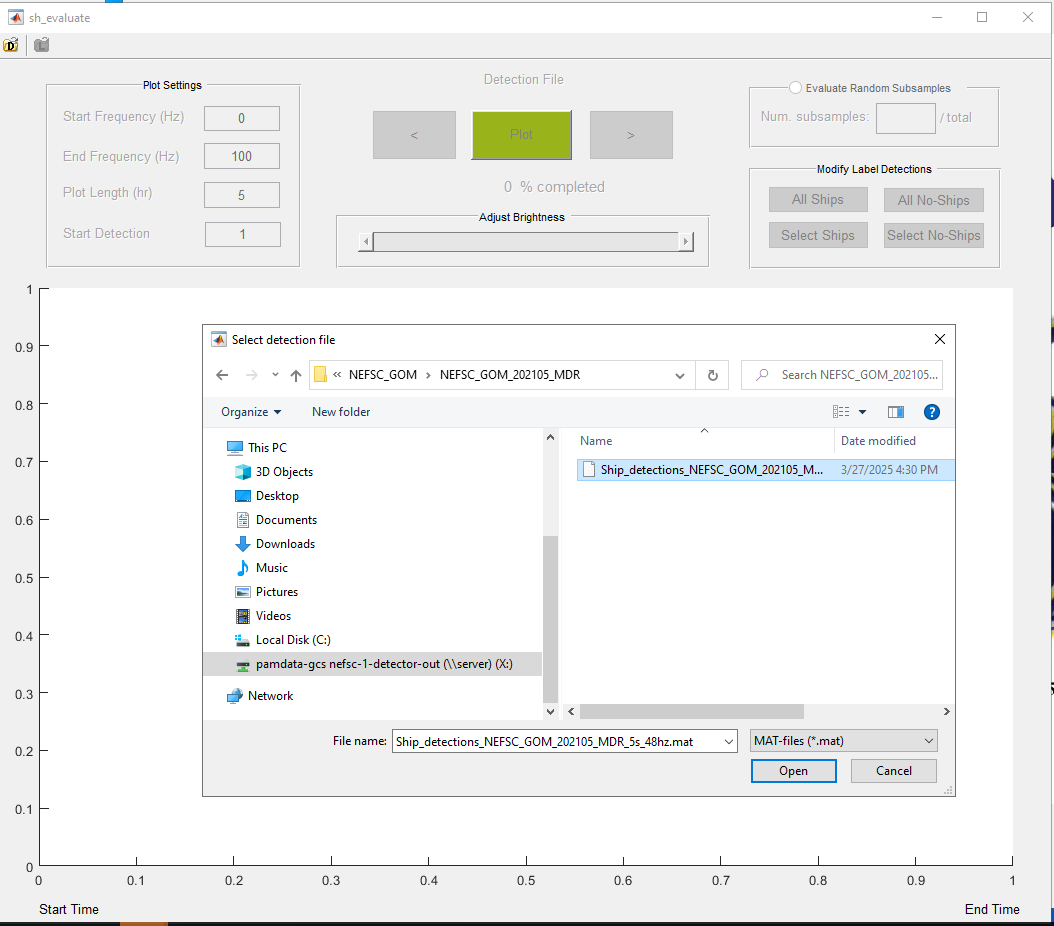
Task: Open the MAT-files file type dropdown
Action: 844,741
